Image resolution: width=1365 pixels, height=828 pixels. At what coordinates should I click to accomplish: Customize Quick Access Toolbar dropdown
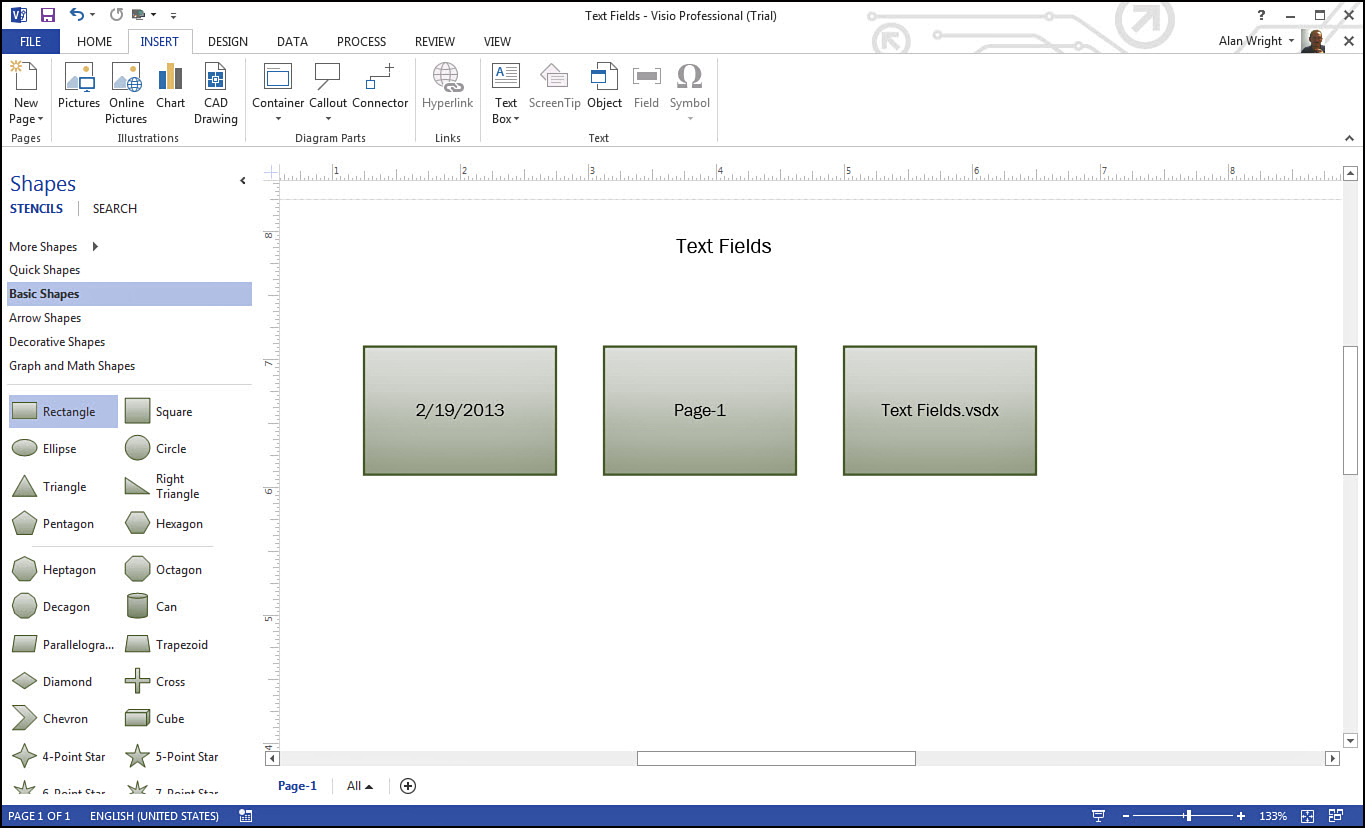(173, 15)
